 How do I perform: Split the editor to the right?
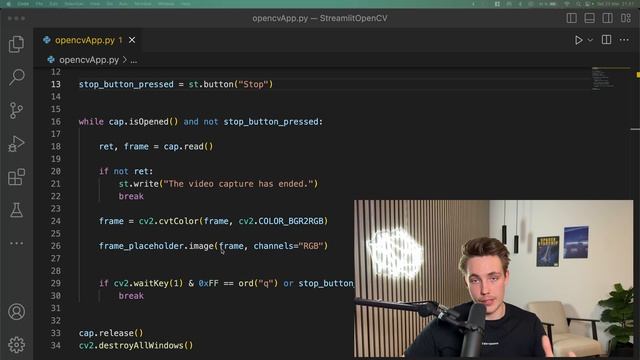pyautogui.click(x=606, y=40)
